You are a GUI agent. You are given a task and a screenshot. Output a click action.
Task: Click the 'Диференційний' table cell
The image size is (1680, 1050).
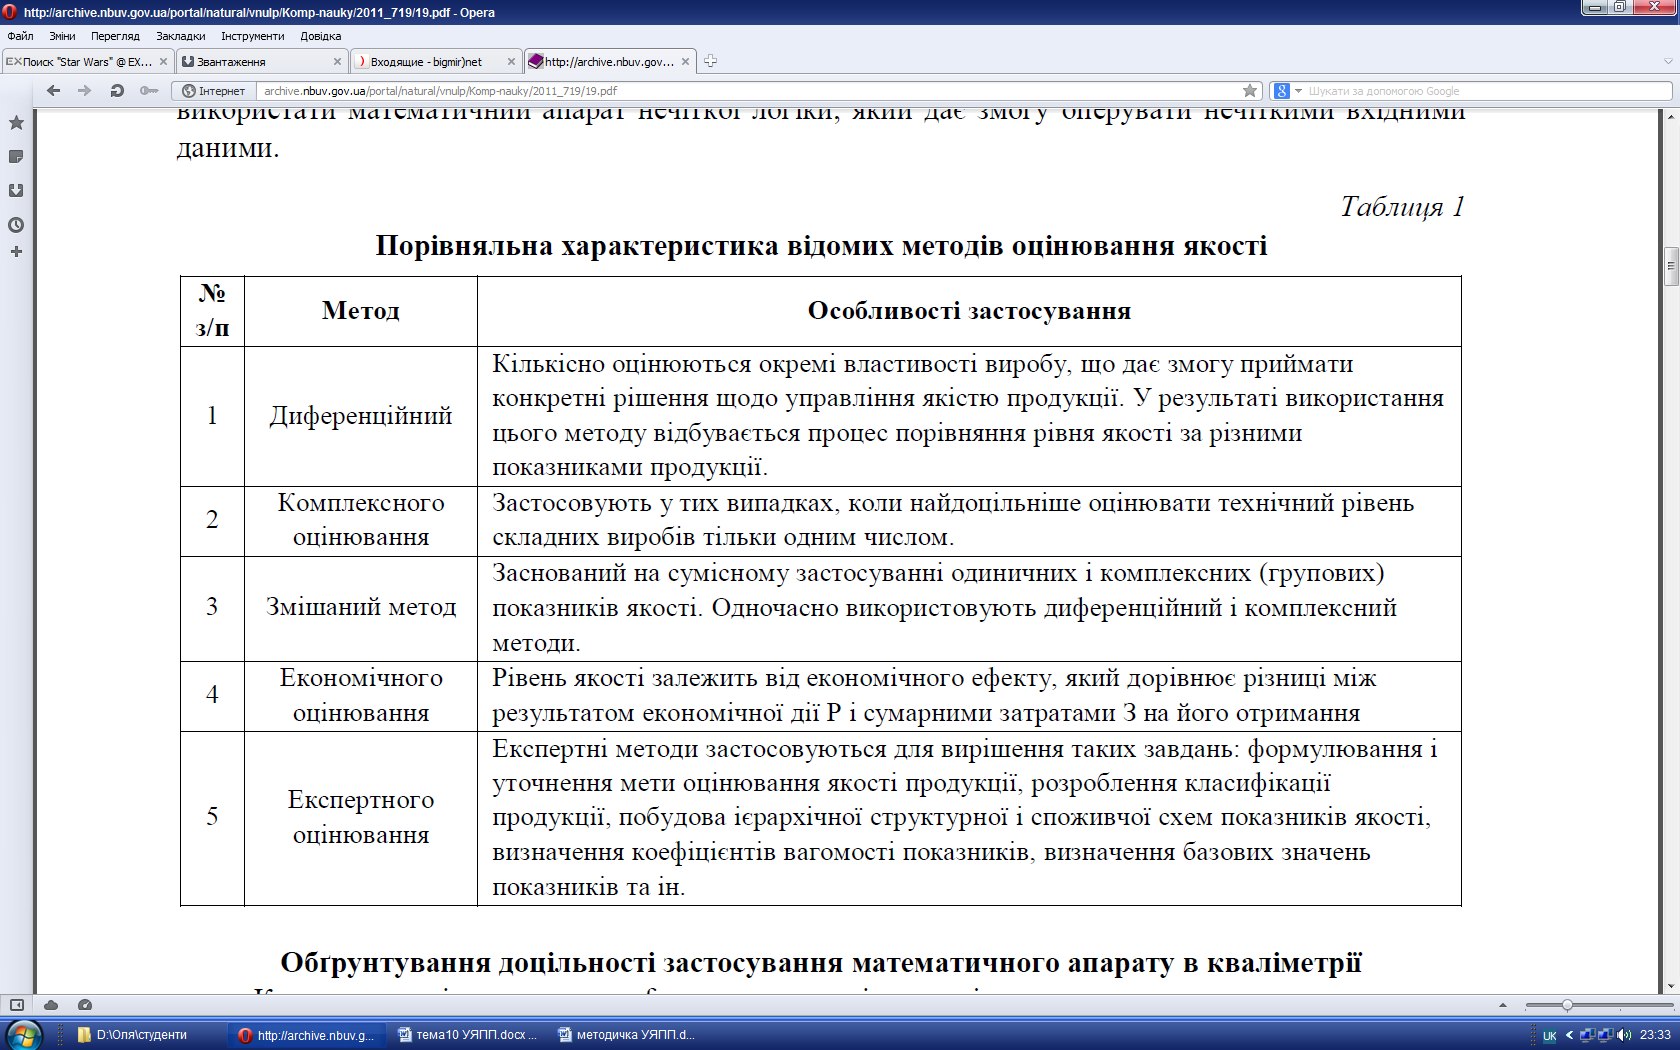tap(361, 416)
